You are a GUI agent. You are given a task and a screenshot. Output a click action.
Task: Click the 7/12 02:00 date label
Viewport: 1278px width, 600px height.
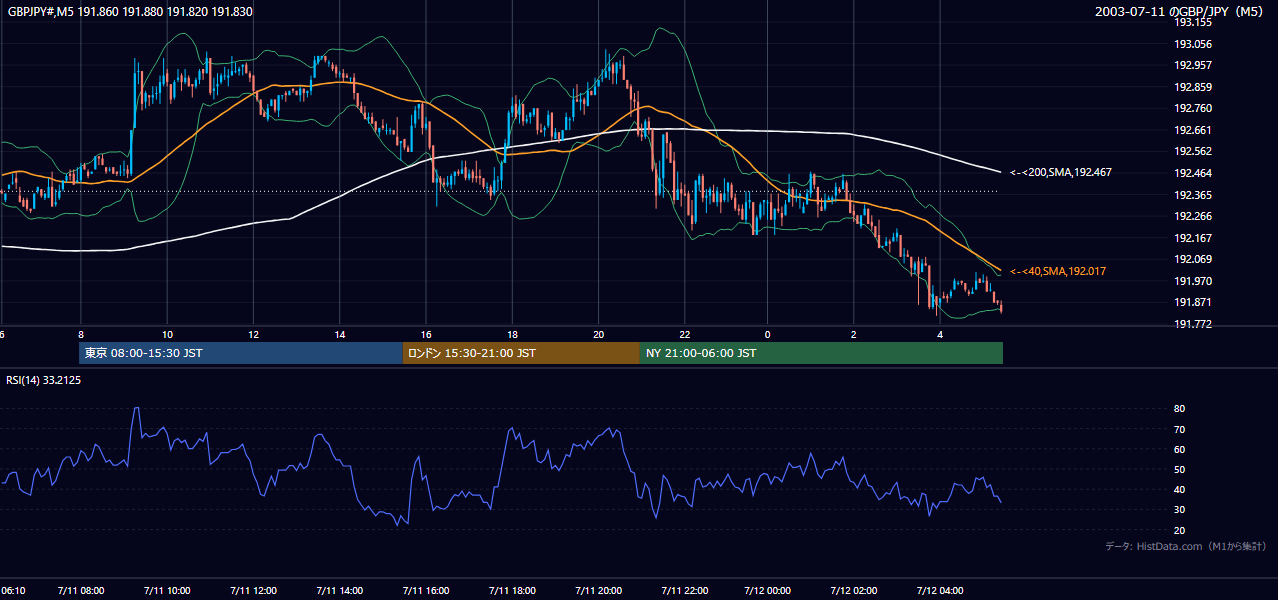pyautogui.click(x=854, y=590)
